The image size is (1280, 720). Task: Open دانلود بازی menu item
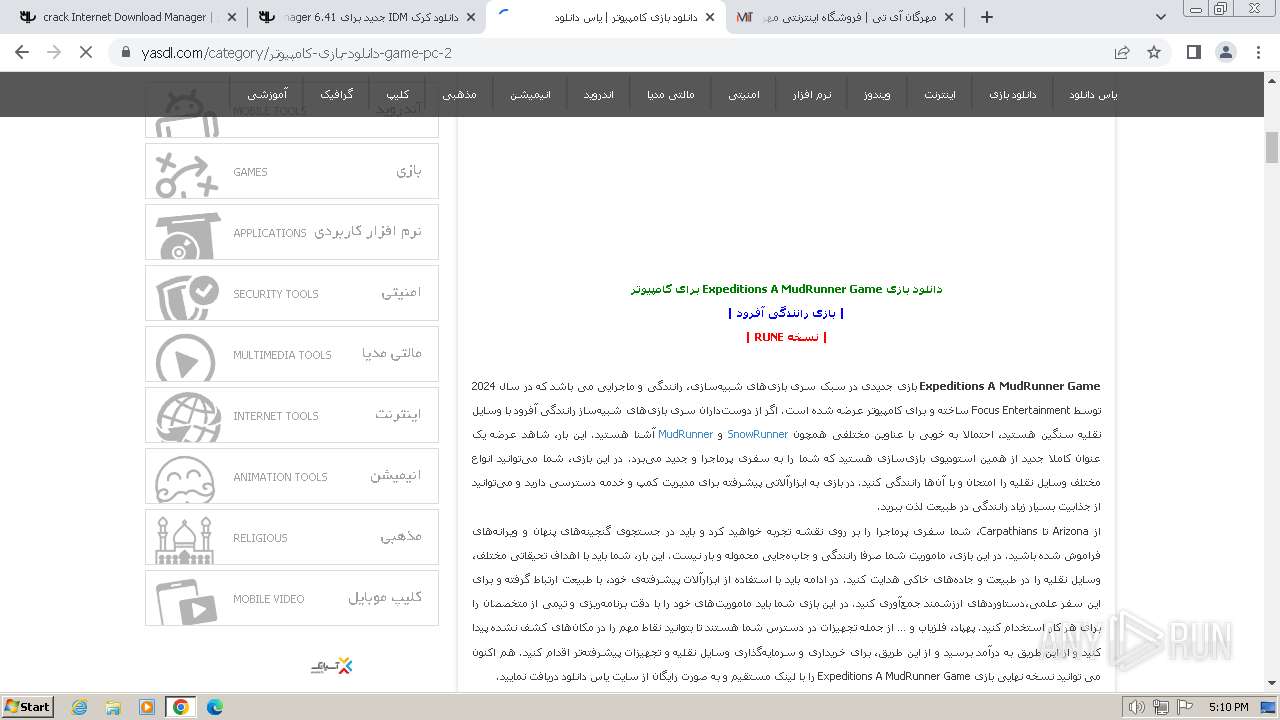(1013, 95)
